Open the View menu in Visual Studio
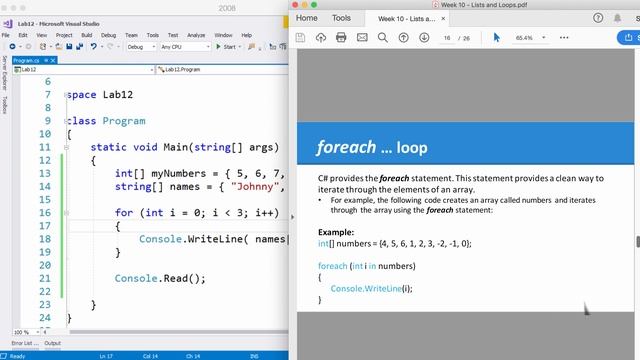 tap(42, 35)
